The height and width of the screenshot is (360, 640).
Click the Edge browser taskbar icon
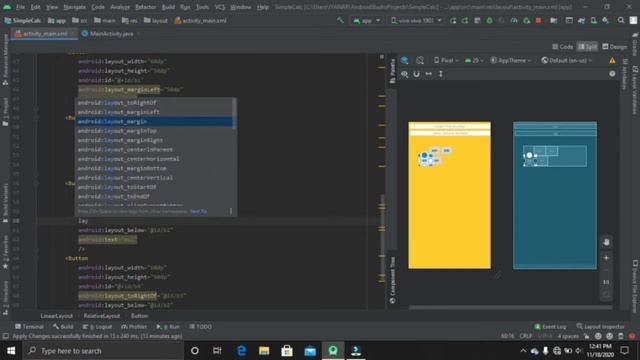[x=241, y=351]
